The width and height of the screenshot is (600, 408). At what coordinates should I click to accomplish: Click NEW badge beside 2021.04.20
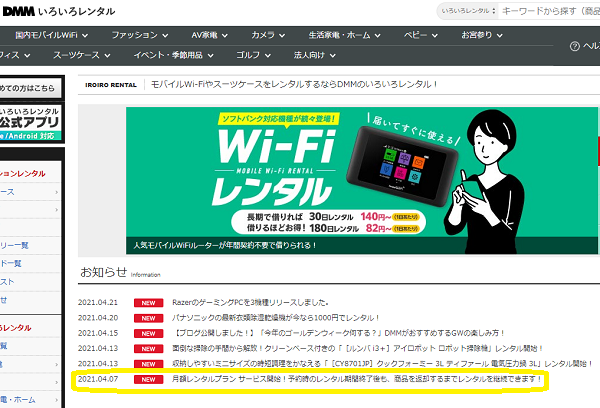(148, 318)
